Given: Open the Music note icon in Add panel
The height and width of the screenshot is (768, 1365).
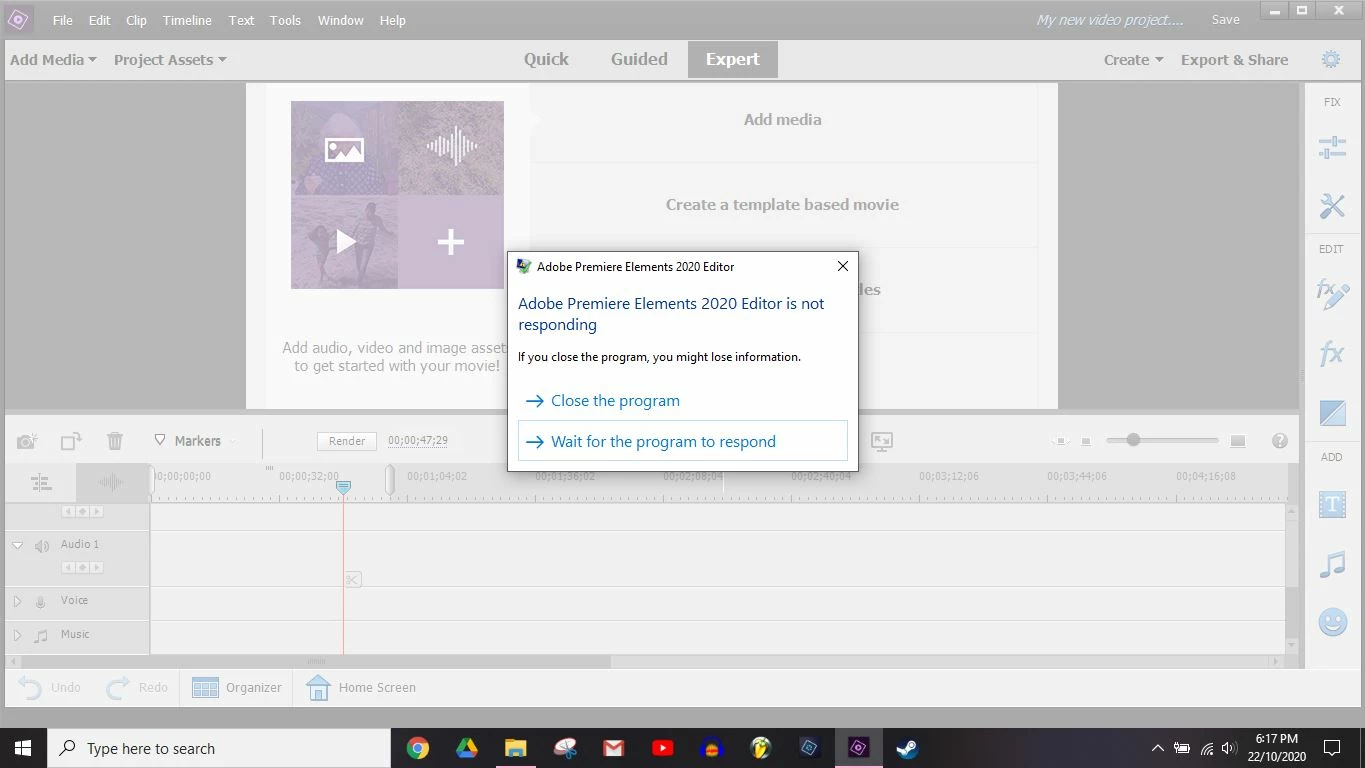Looking at the screenshot, I should (x=1332, y=564).
